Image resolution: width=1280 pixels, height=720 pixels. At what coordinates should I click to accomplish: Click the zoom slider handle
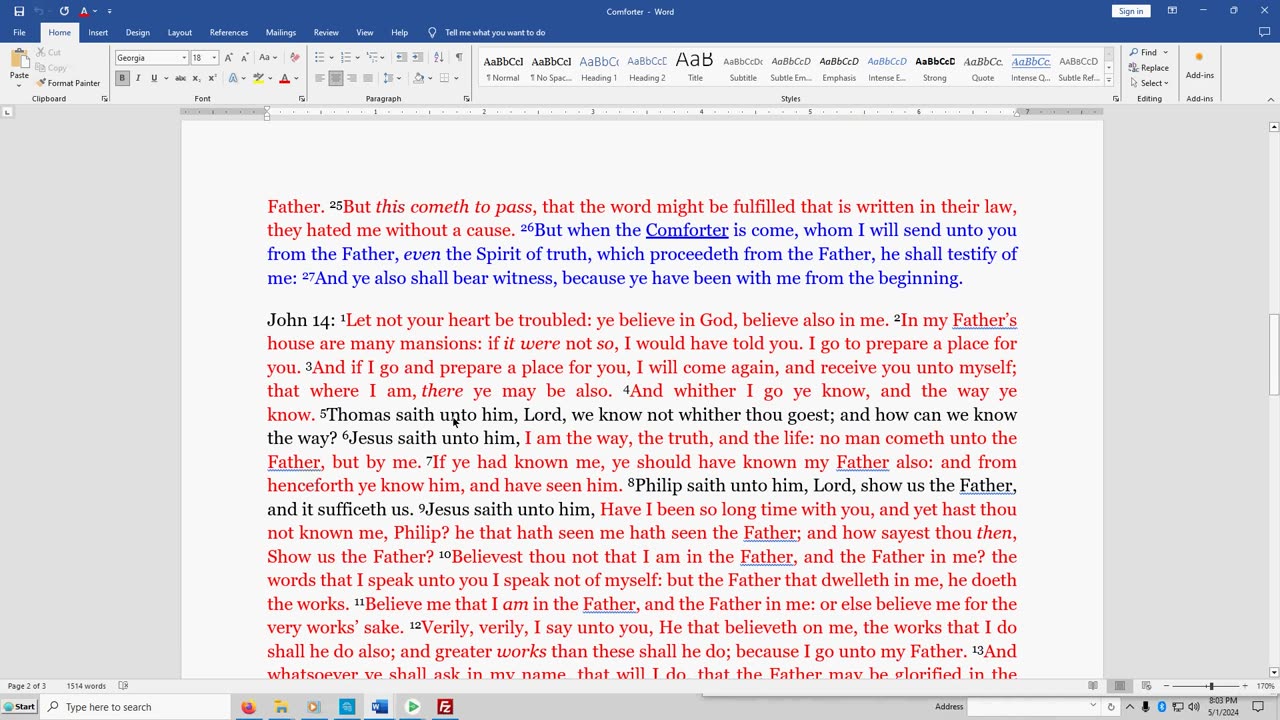1210,686
